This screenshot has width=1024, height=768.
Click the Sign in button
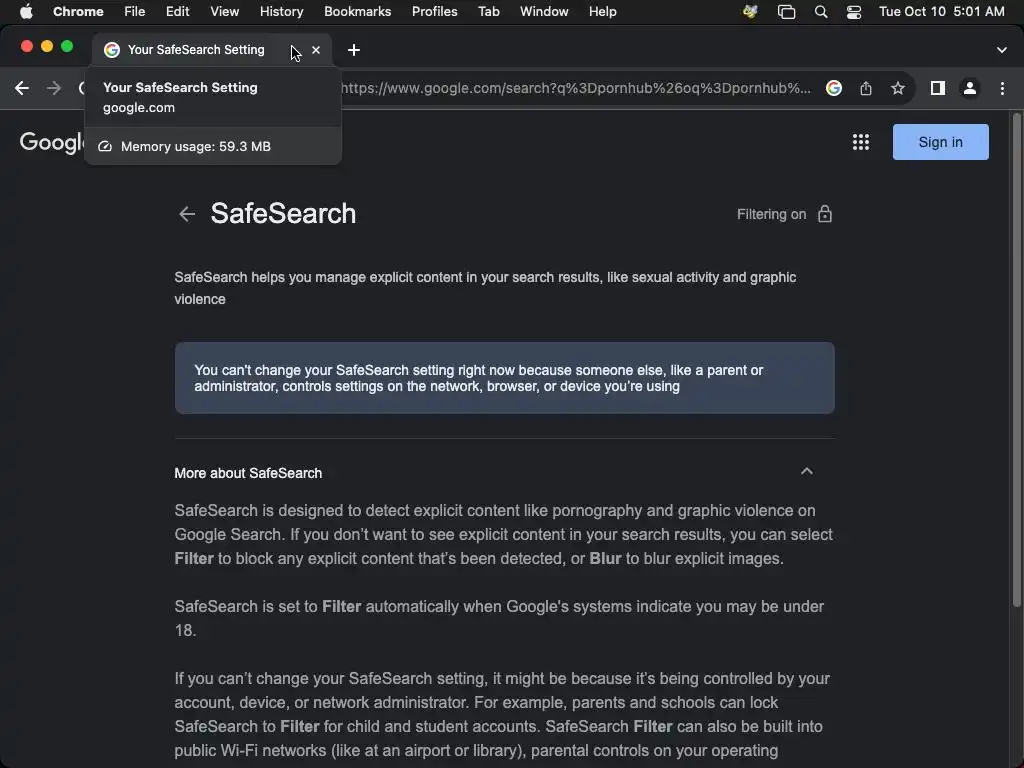940,142
